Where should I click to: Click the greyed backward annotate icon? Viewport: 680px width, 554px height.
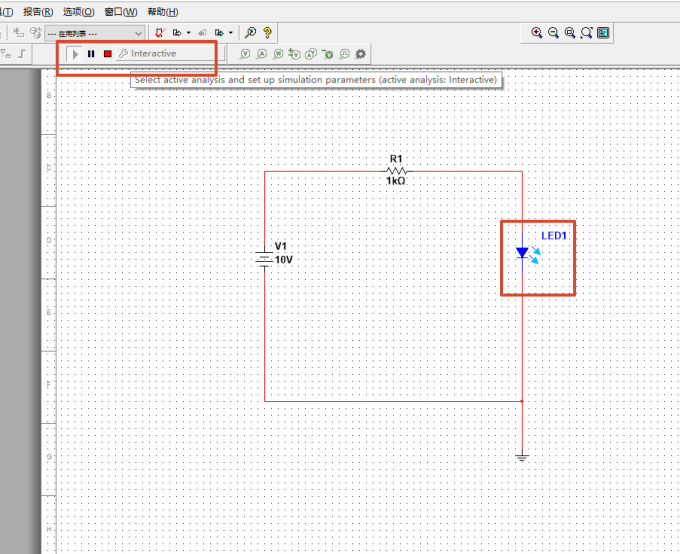click(202, 33)
